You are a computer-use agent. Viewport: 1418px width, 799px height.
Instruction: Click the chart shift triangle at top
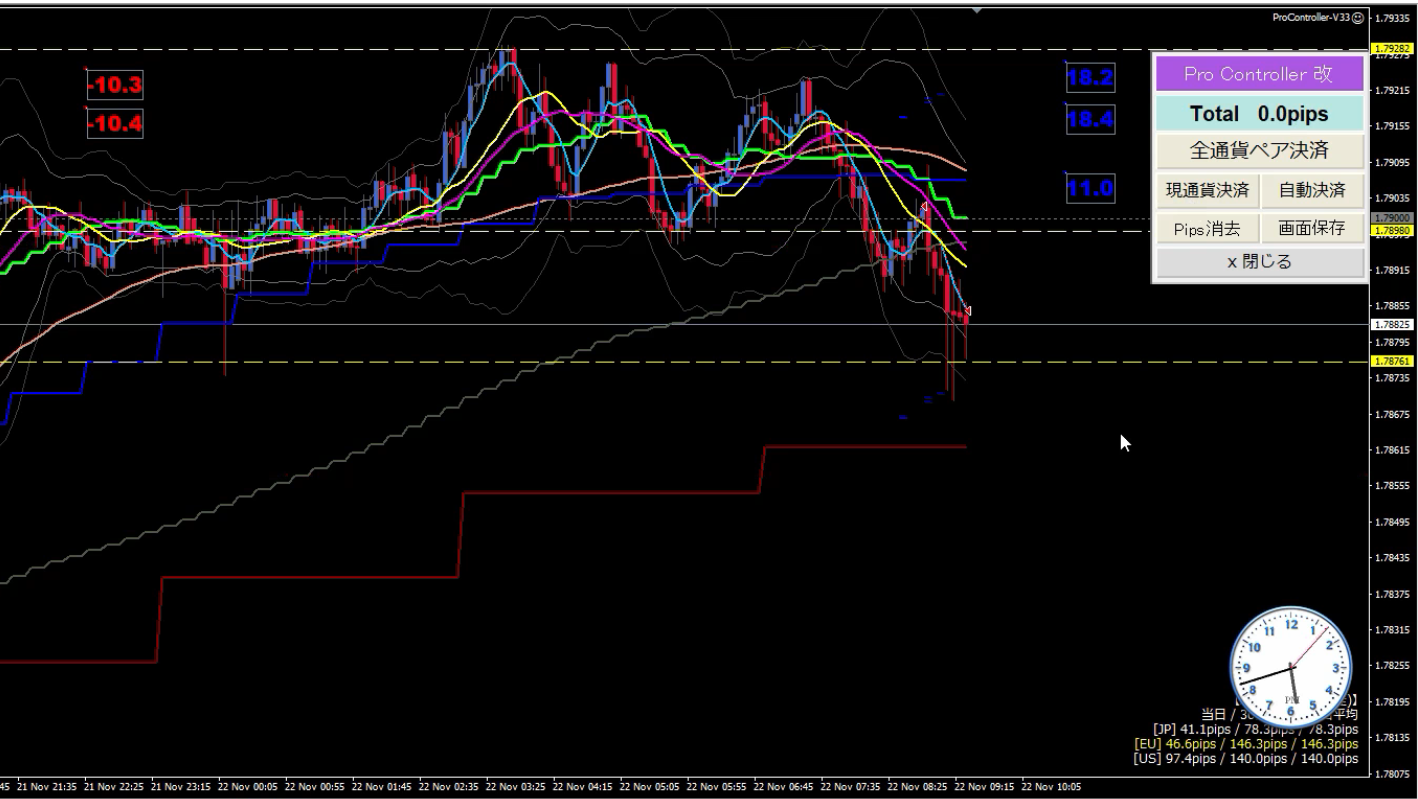pyautogui.click(x=977, y=11)
